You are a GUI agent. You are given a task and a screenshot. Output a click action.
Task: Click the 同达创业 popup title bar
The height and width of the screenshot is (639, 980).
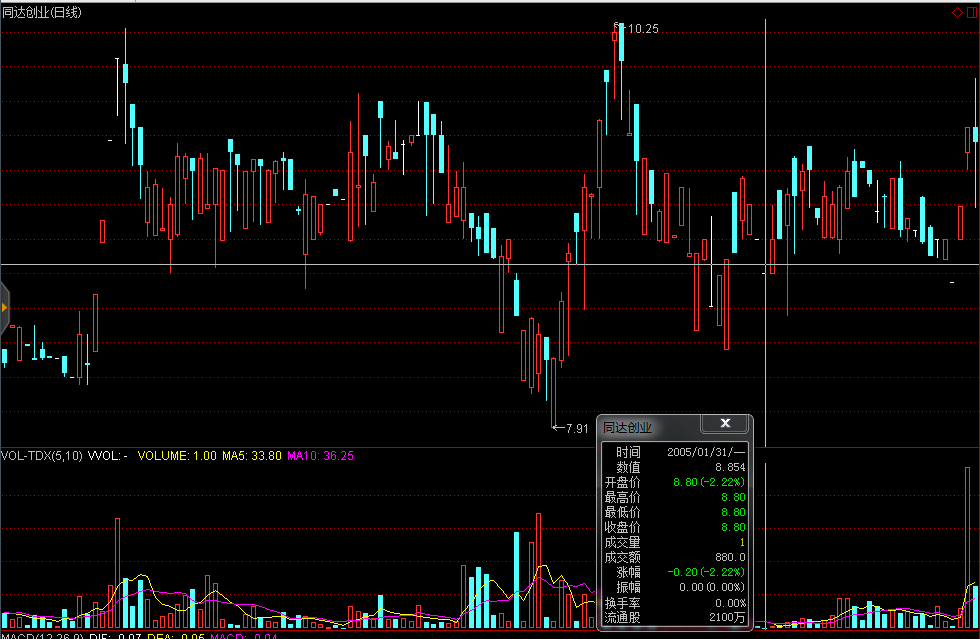[650, 427]
